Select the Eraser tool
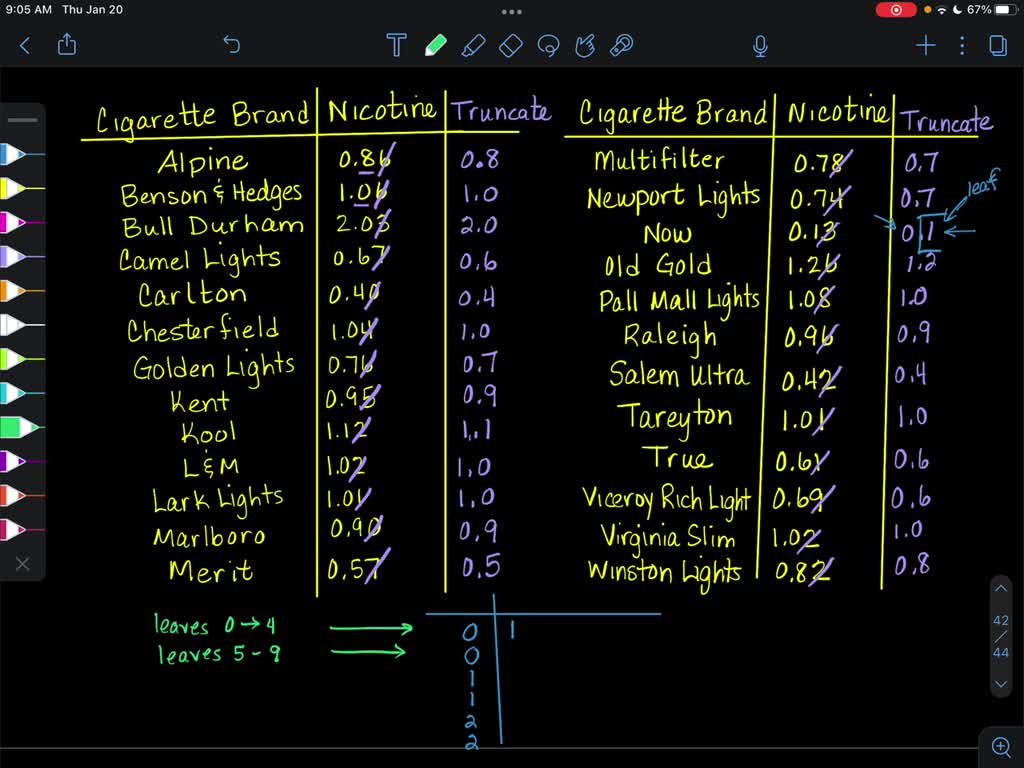This screenshot has width=1024, height=768. tap(511, 45)
